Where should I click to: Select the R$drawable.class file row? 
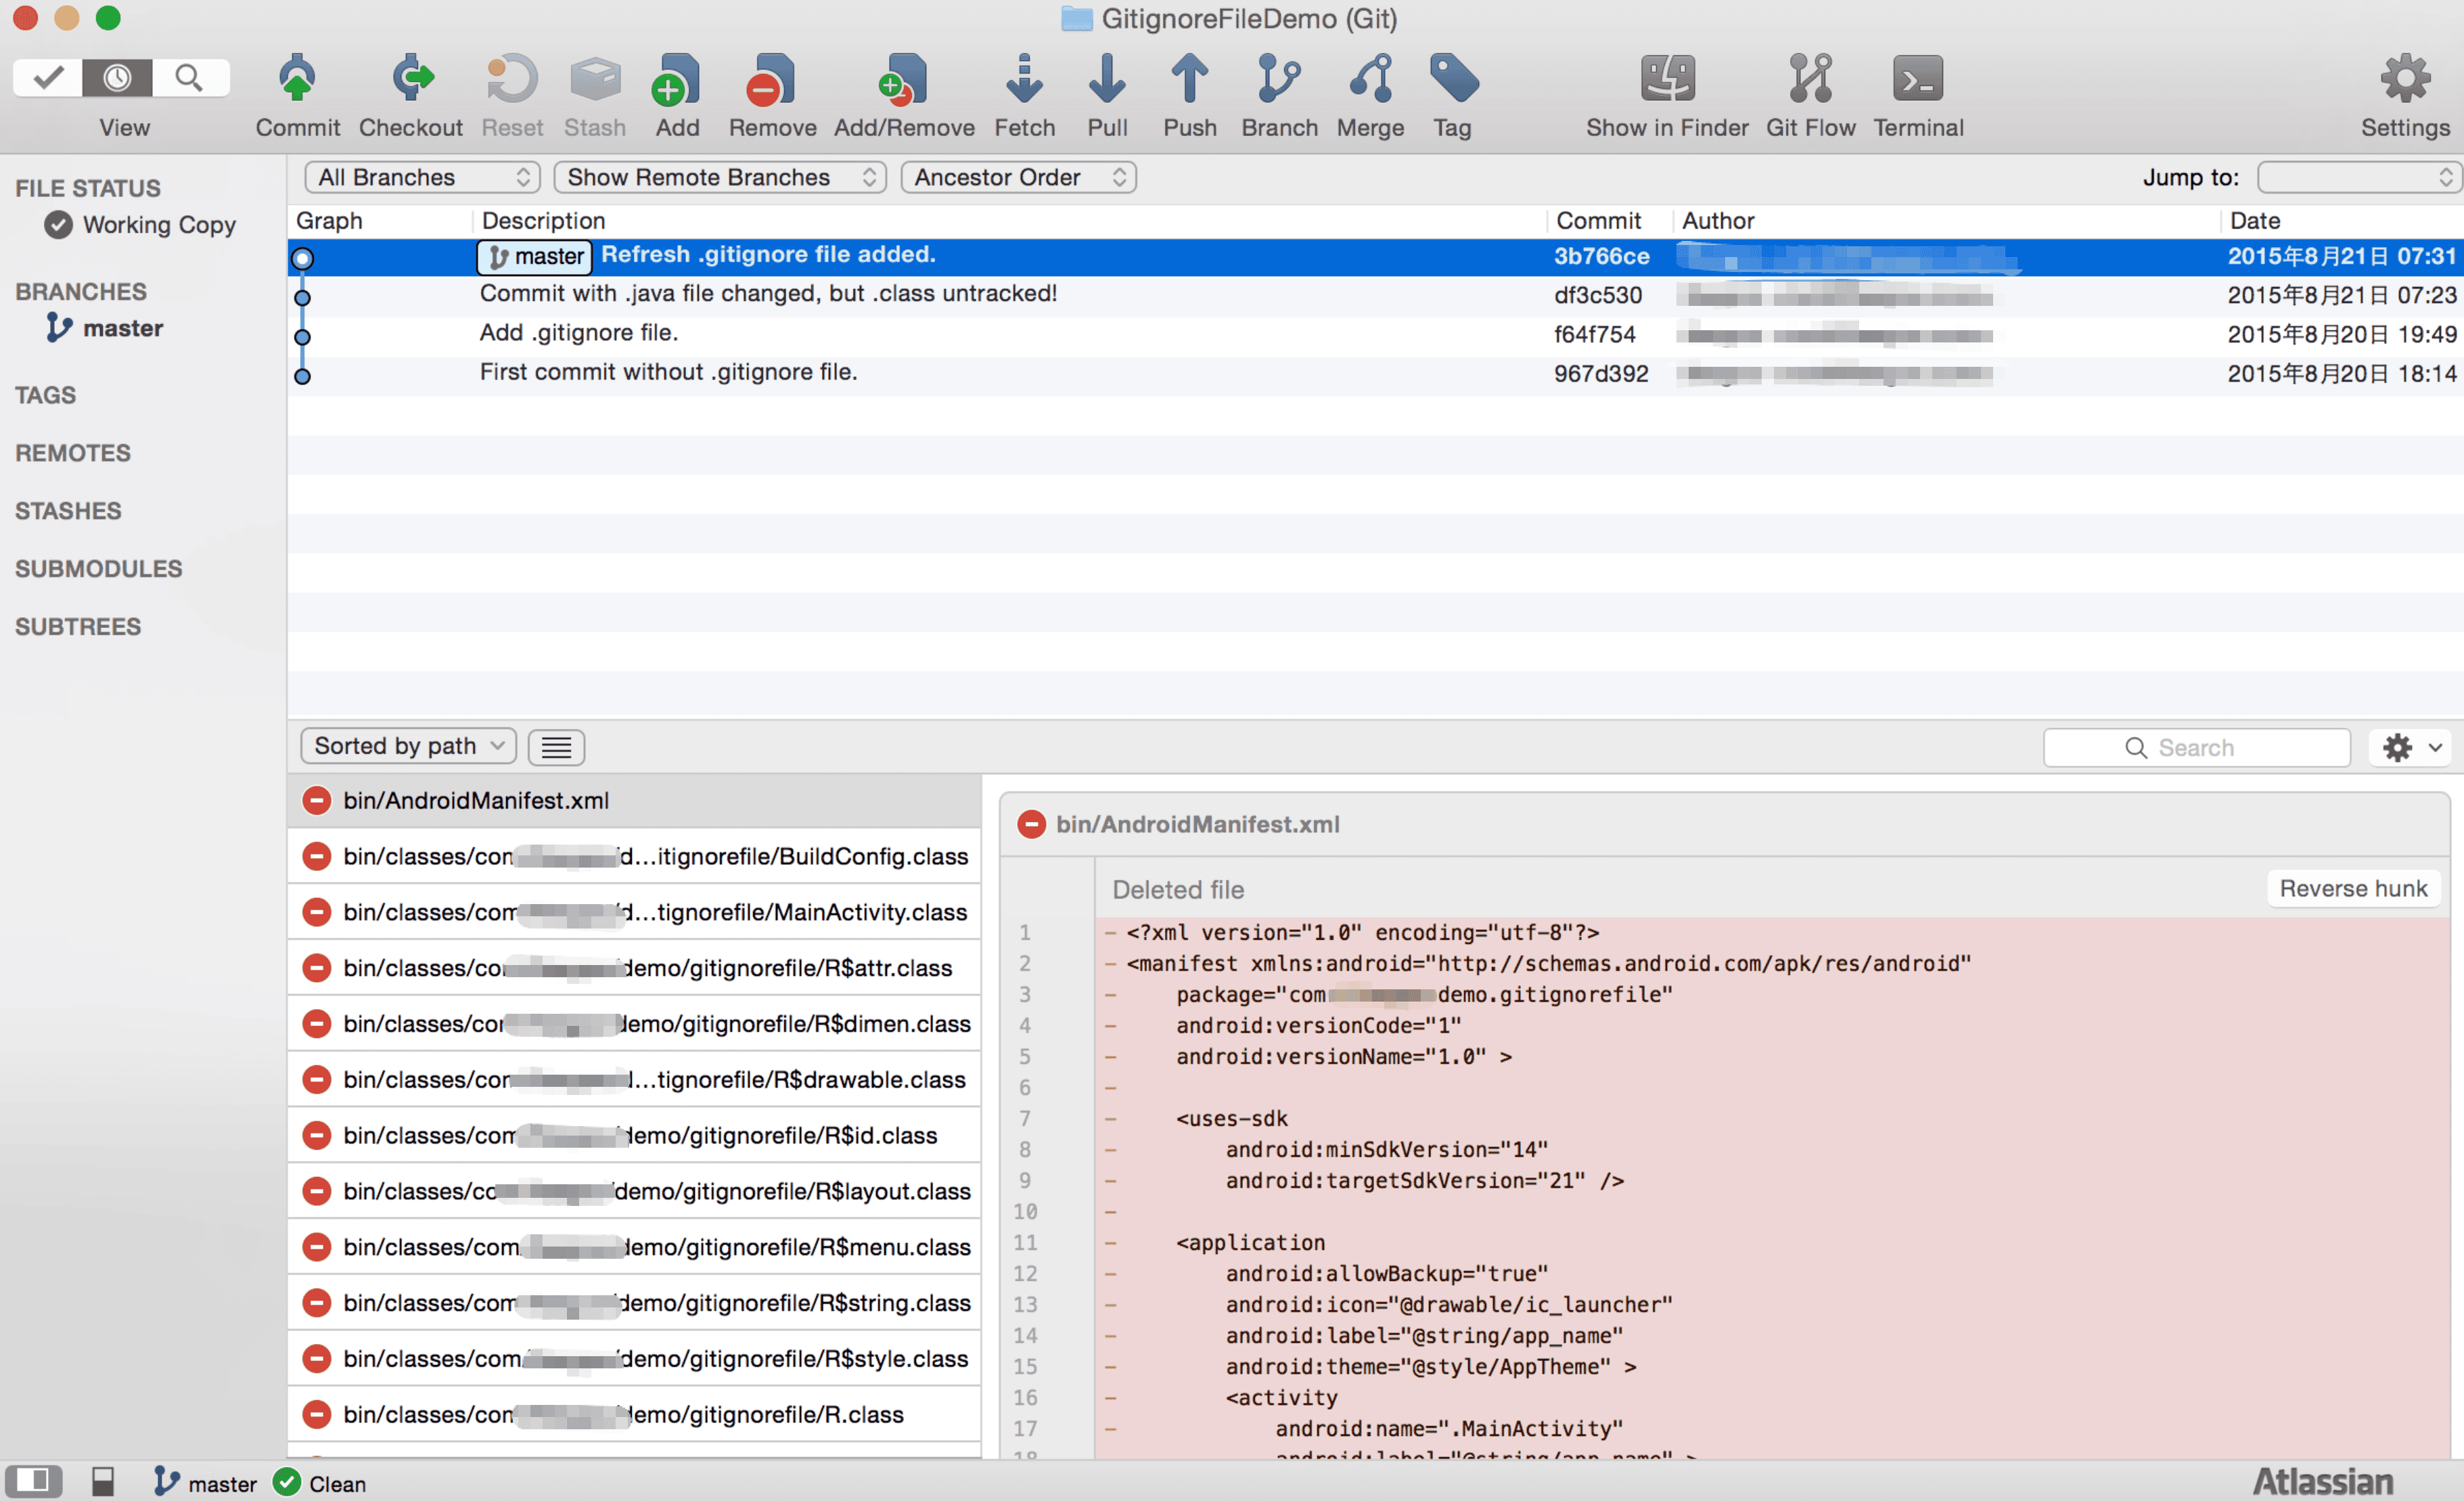pyautogui.click(x=634, y=1080)
